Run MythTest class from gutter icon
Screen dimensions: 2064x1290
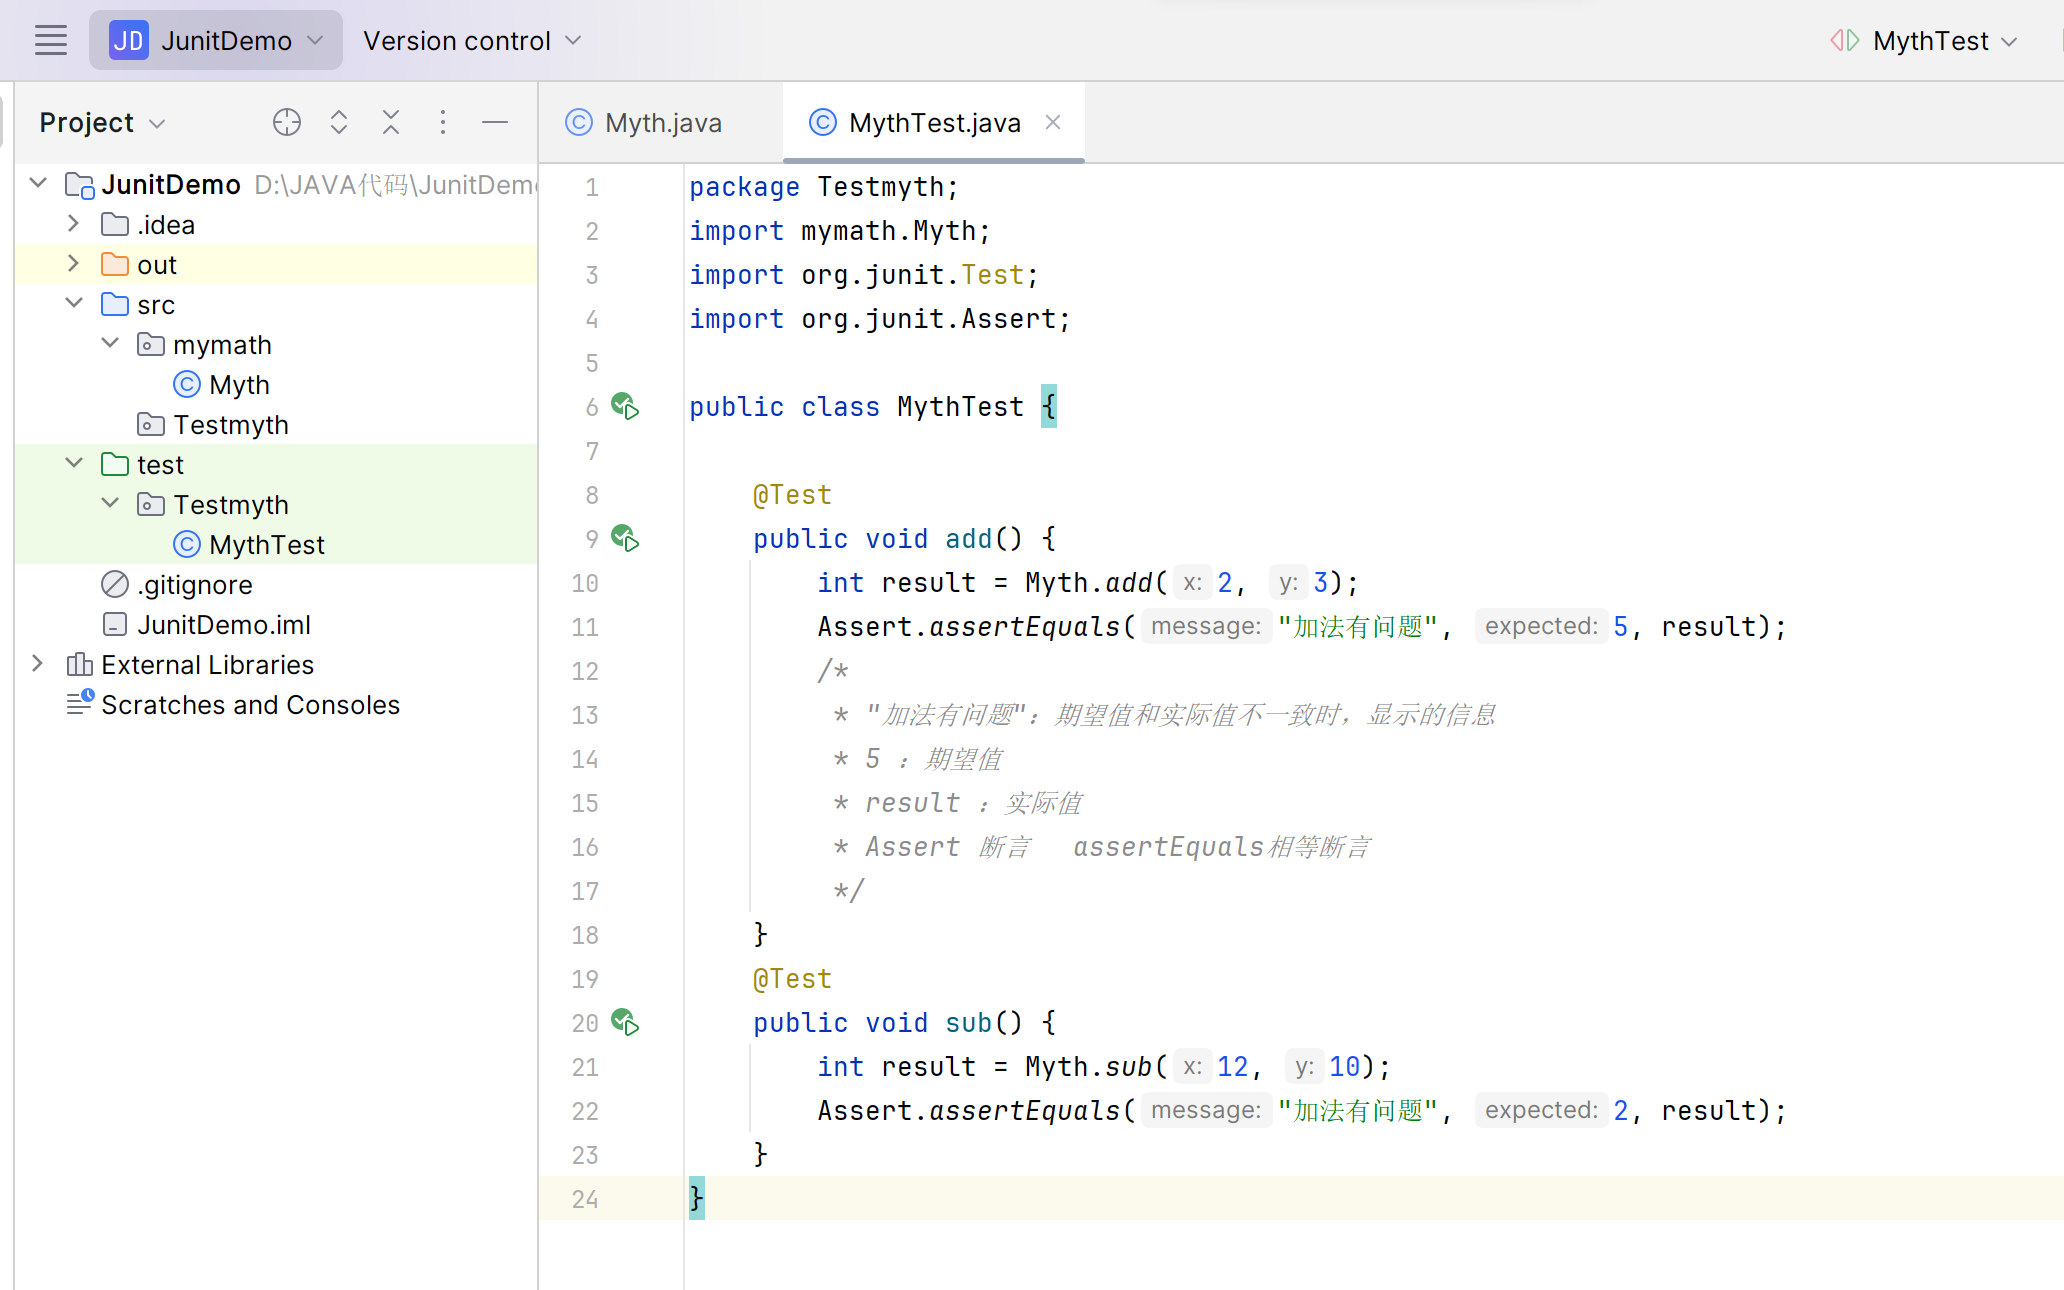coord(625,407)
